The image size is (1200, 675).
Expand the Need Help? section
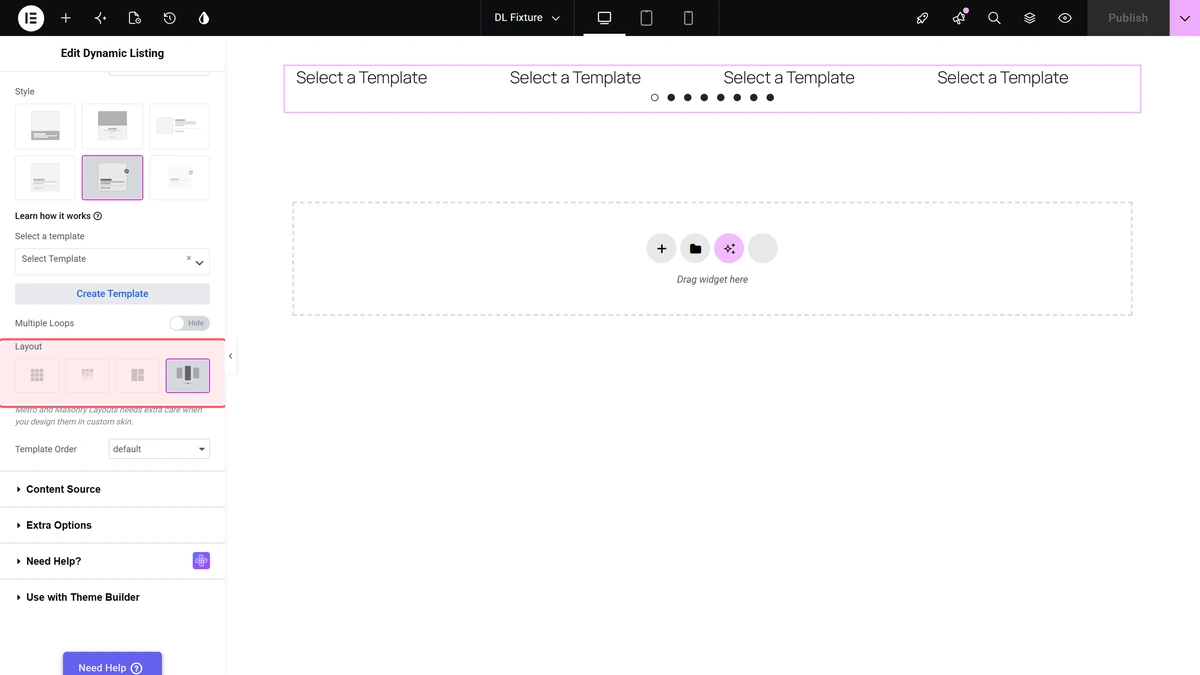point(112,561)
